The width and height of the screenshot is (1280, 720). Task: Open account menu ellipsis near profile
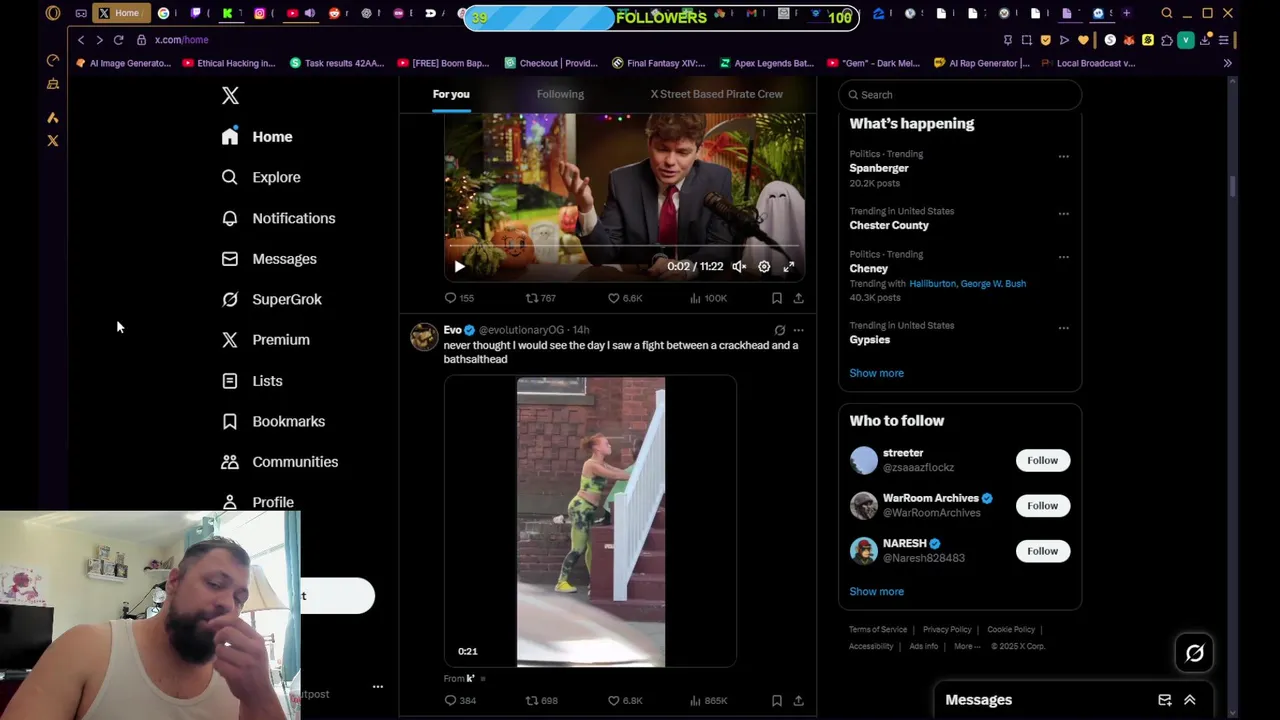pos(377,687)
